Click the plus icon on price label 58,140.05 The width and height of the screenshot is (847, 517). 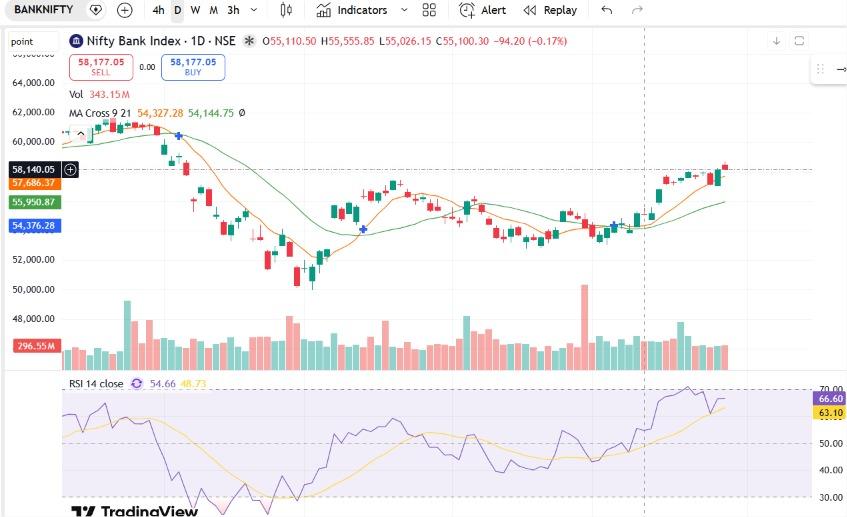(x=70, y=170)
